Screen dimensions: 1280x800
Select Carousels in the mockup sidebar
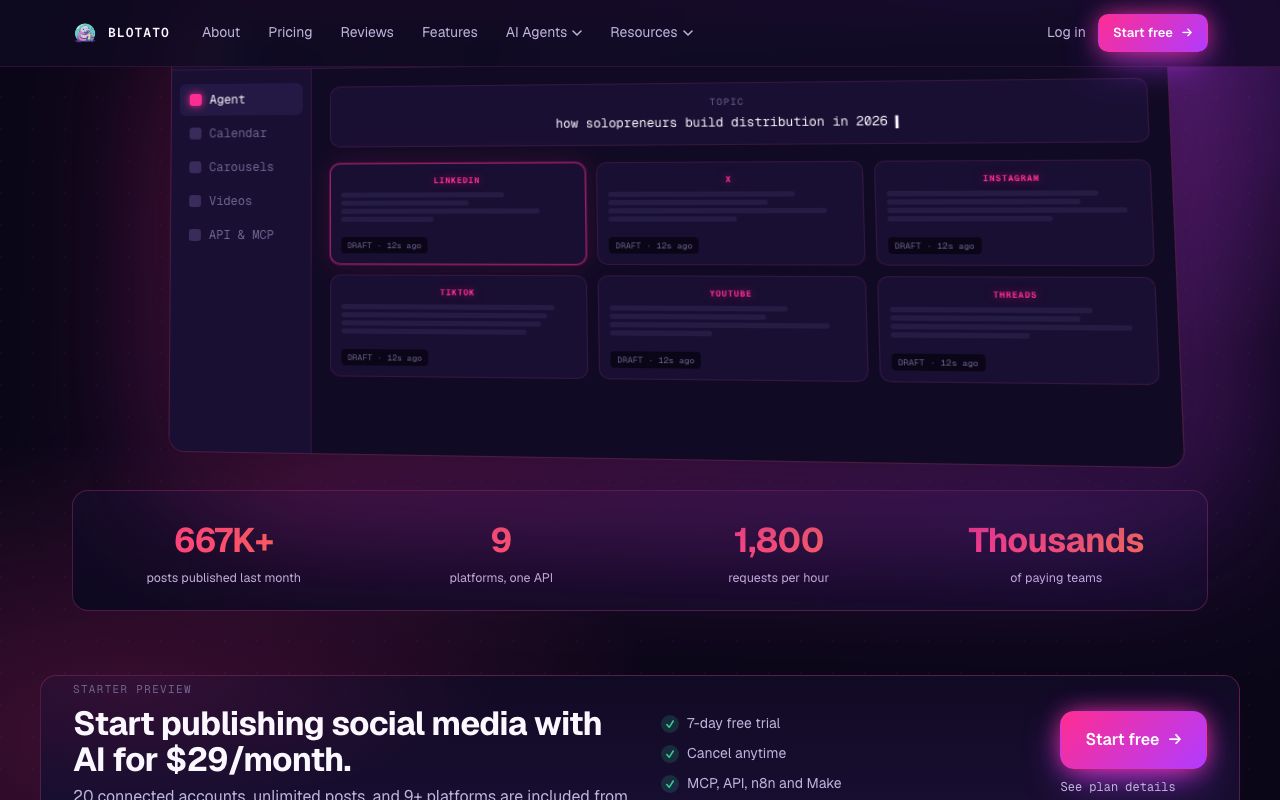[241, 167]
